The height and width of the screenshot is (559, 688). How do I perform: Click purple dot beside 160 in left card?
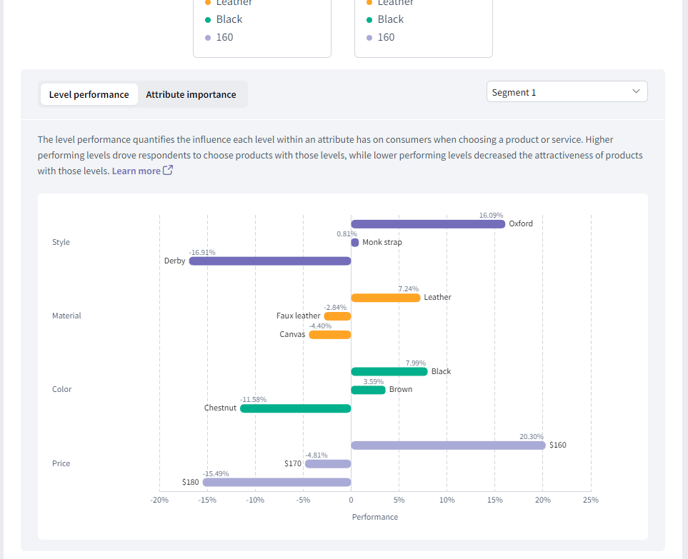(x=208, y=38)
